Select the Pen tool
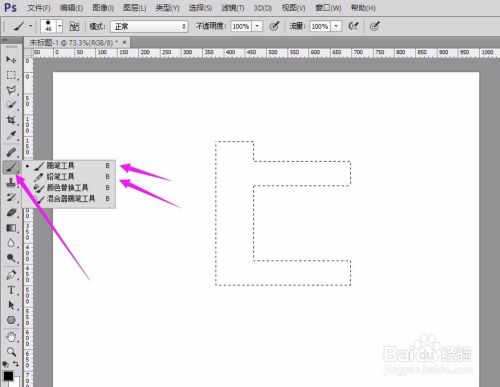 coord(11,275)
